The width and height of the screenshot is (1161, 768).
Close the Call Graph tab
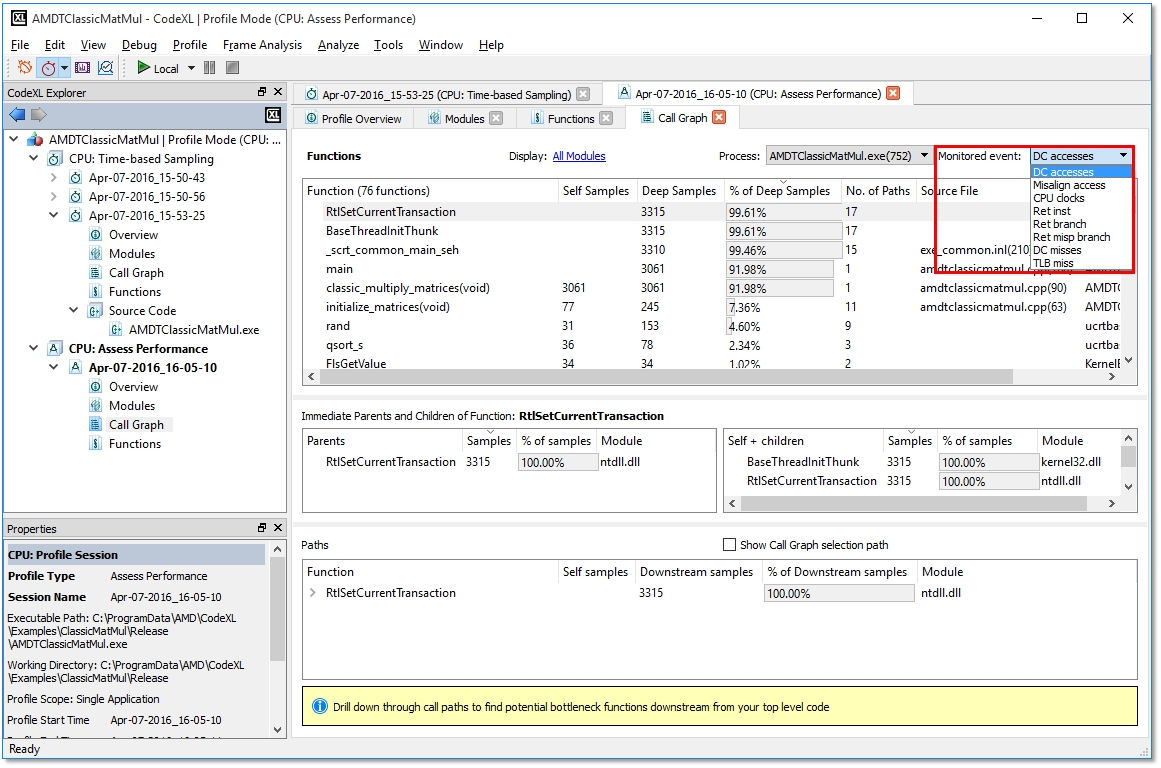[x=719, y=117]
